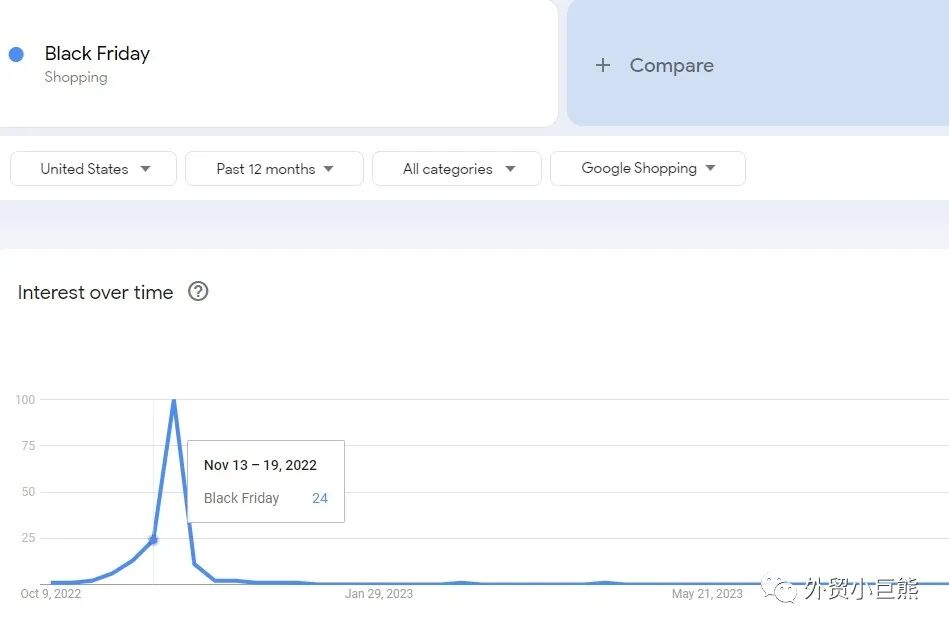Click the Nov 13 – 19, 2022 tooltip date
Image resolution: width=949 pixels, height=630 pixels.
point(260,465)
